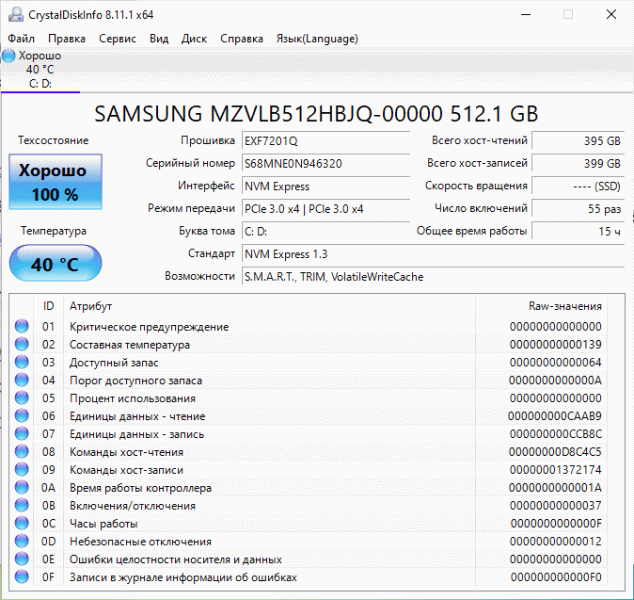
Task: Open the Справка menu
Action: tap(241, 39)
